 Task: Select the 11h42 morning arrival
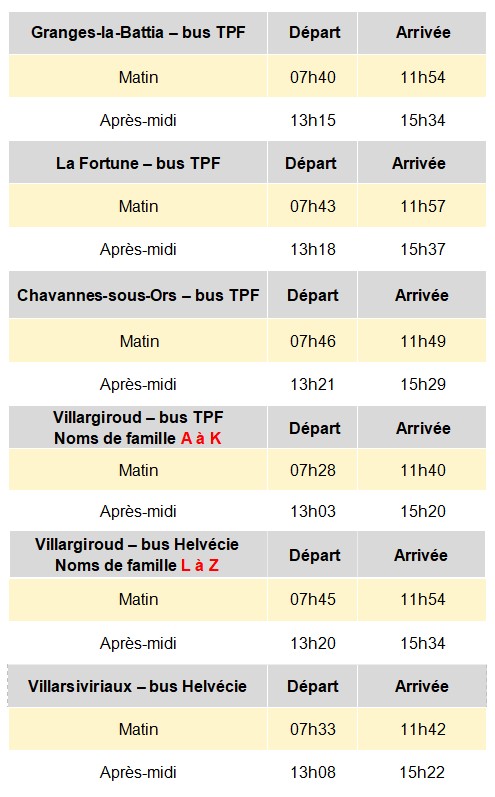(x=422, y=729)
